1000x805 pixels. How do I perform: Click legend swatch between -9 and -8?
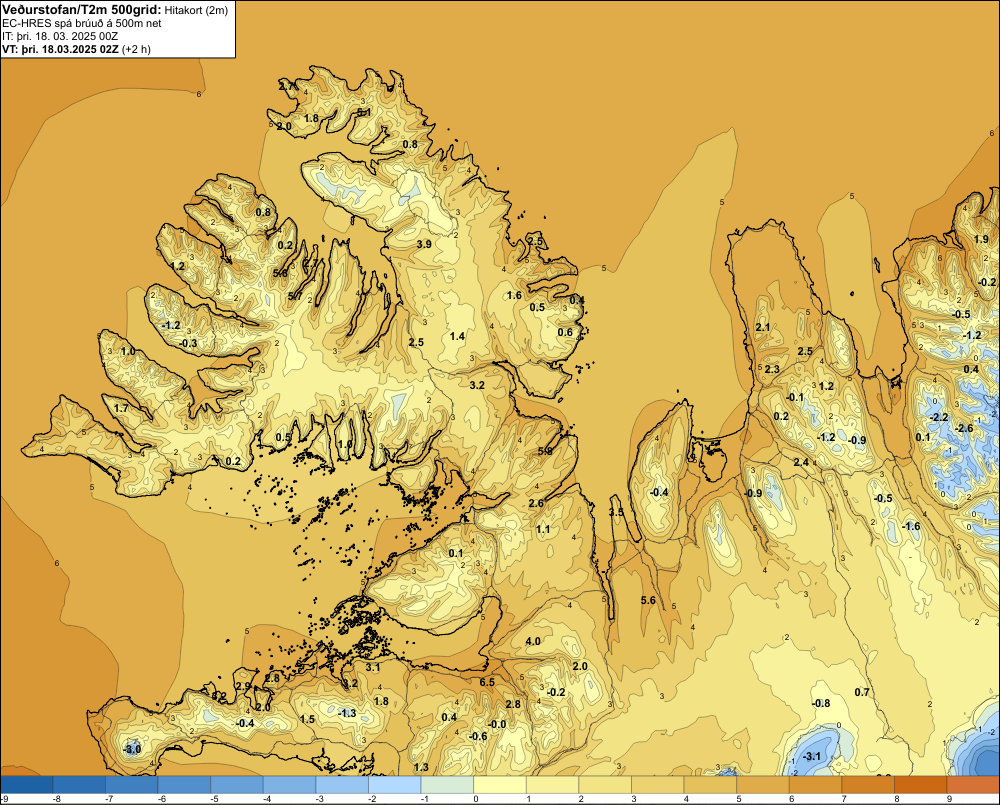(27, 784)
